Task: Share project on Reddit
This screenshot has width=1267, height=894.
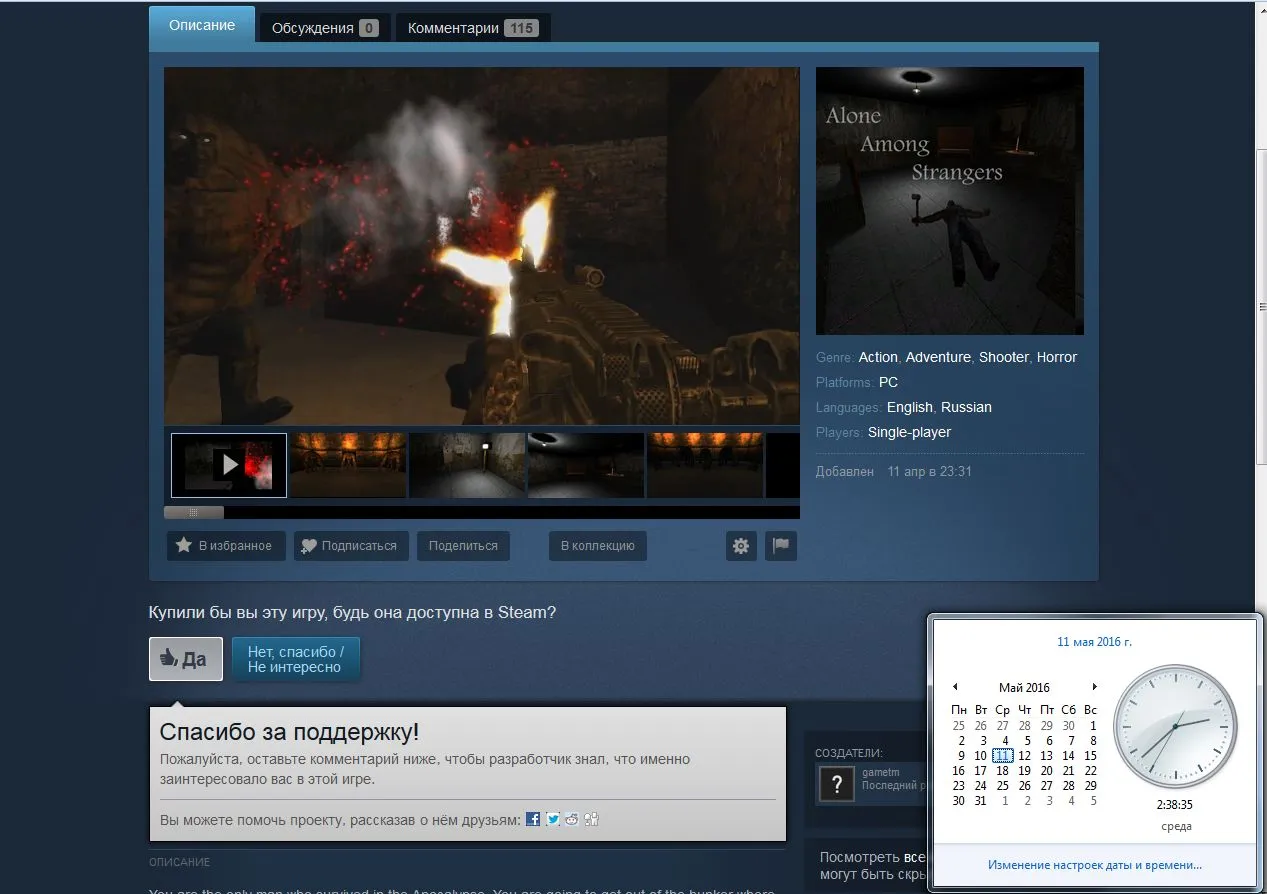Action: pos(572,819)
